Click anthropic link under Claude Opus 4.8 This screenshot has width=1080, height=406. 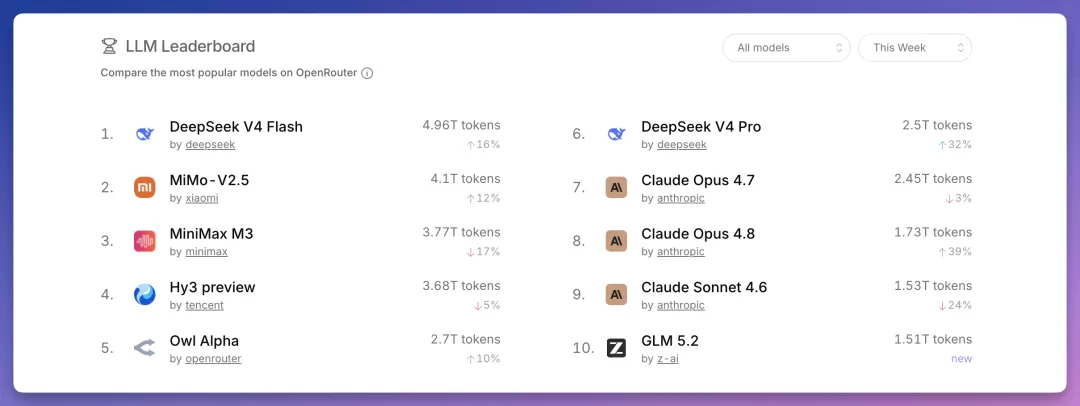click(681, 252)
